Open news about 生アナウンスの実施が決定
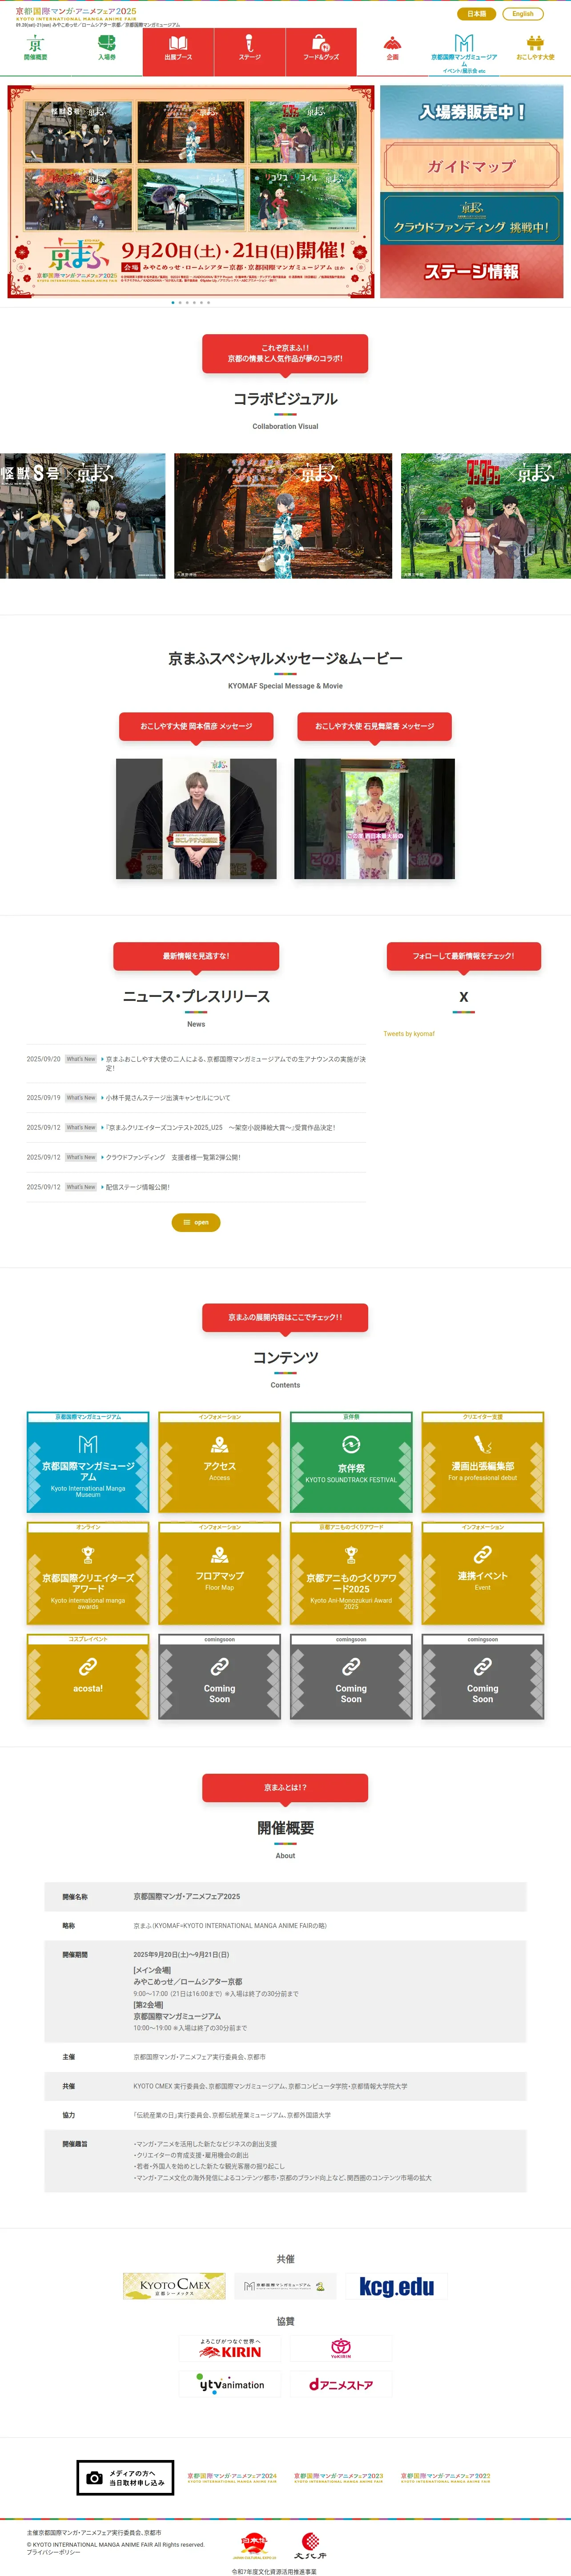This screenshot has width=571, height=2576. [236, 1063]
